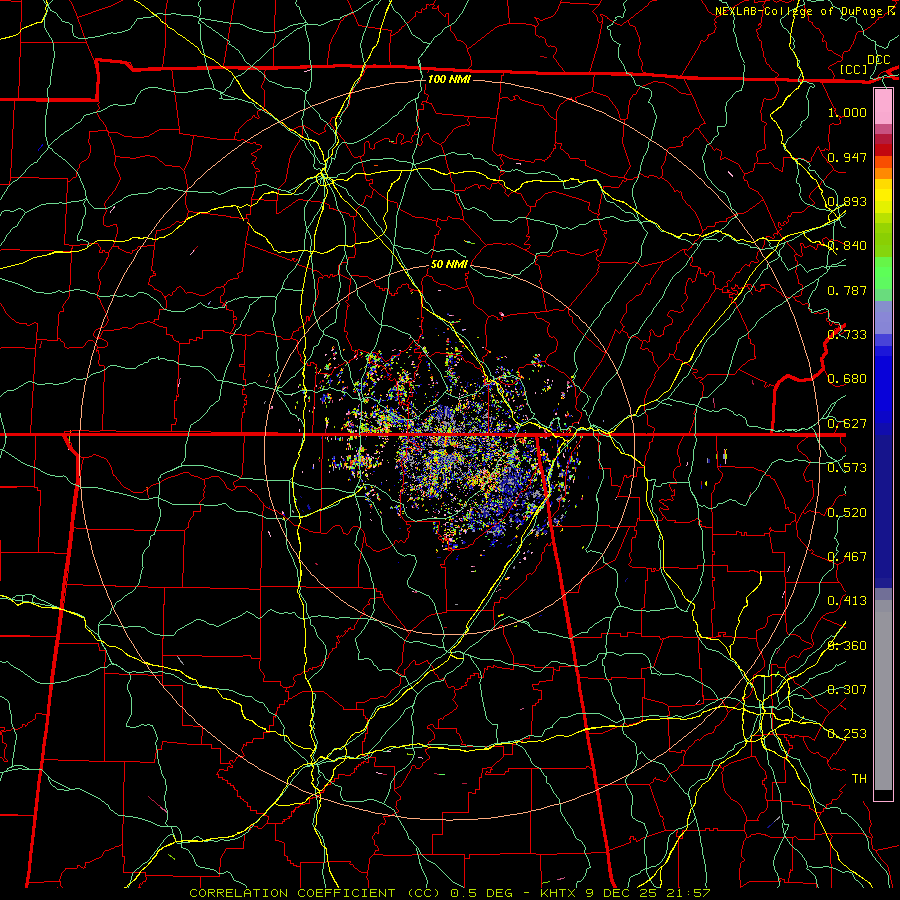Click the 1.000 legend value
Screen dimensions: 900x900
(x=847, y=112)
